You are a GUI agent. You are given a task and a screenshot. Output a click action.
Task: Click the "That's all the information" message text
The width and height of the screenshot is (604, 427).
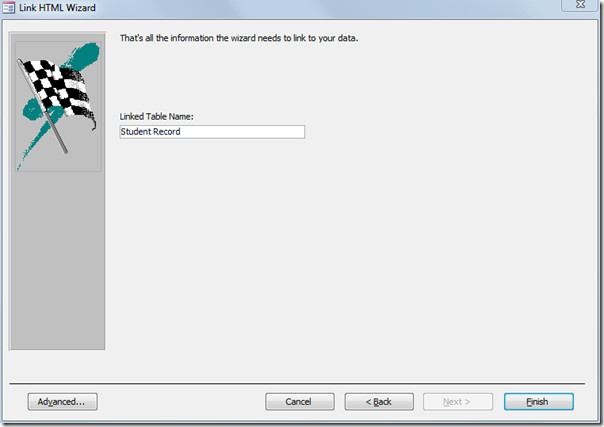coord(239,38)
